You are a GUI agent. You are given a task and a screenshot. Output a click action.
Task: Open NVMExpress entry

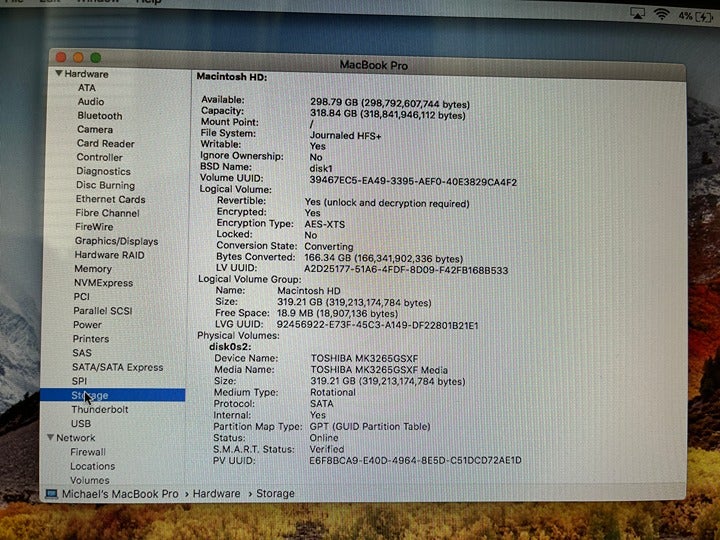click(x=103, y=283)
